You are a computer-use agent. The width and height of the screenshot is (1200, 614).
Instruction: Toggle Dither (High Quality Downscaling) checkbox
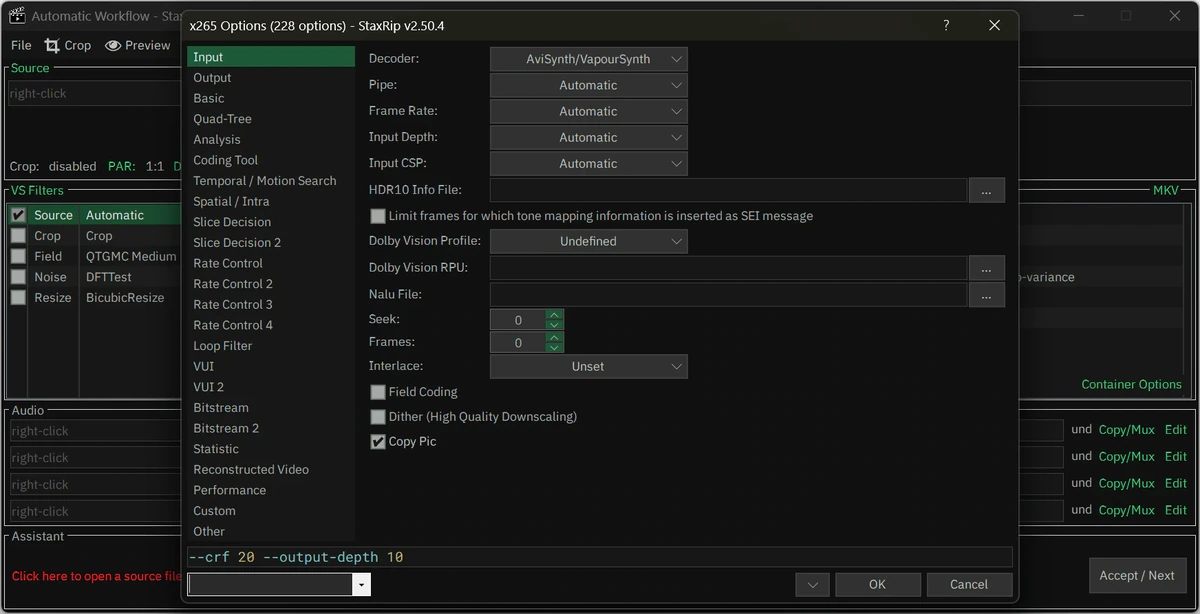[378, 417]
